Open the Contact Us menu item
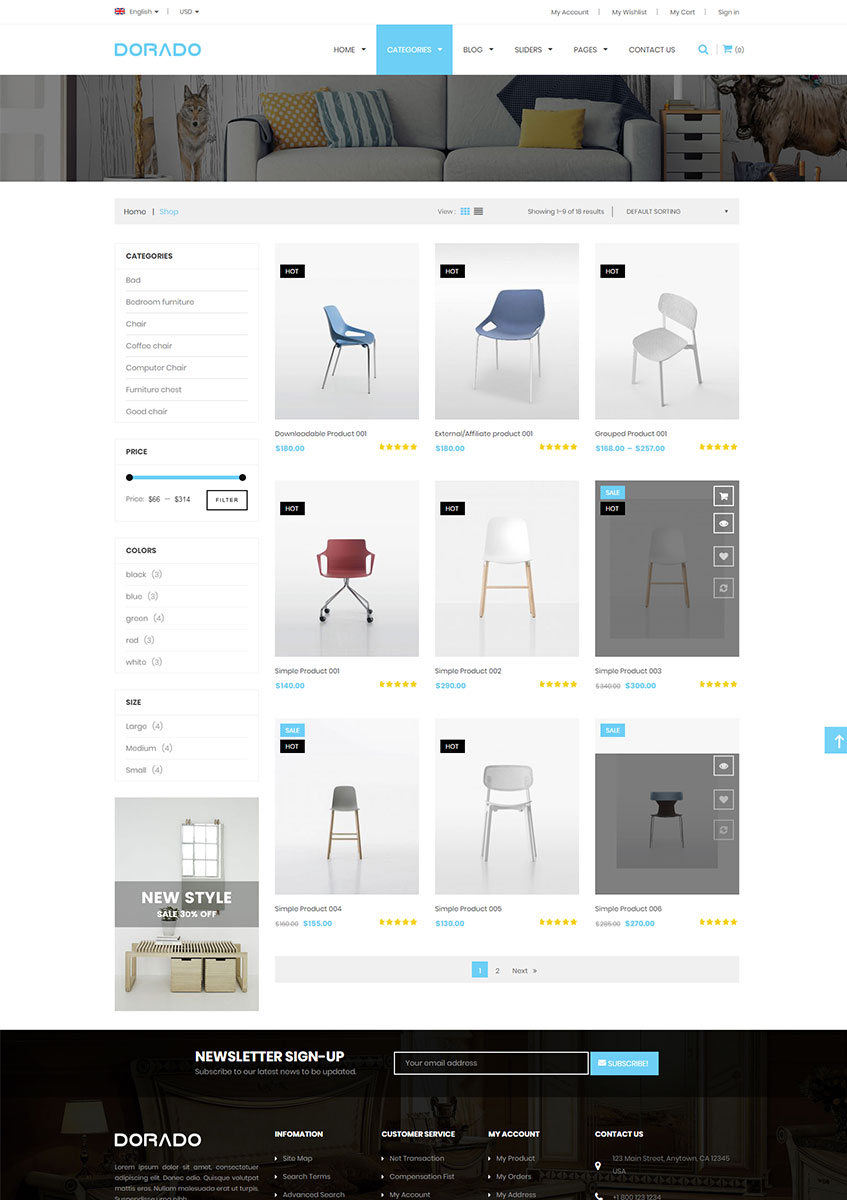Screen dimensions: 847x1200 pyautogui.click(x=652, y=49)
